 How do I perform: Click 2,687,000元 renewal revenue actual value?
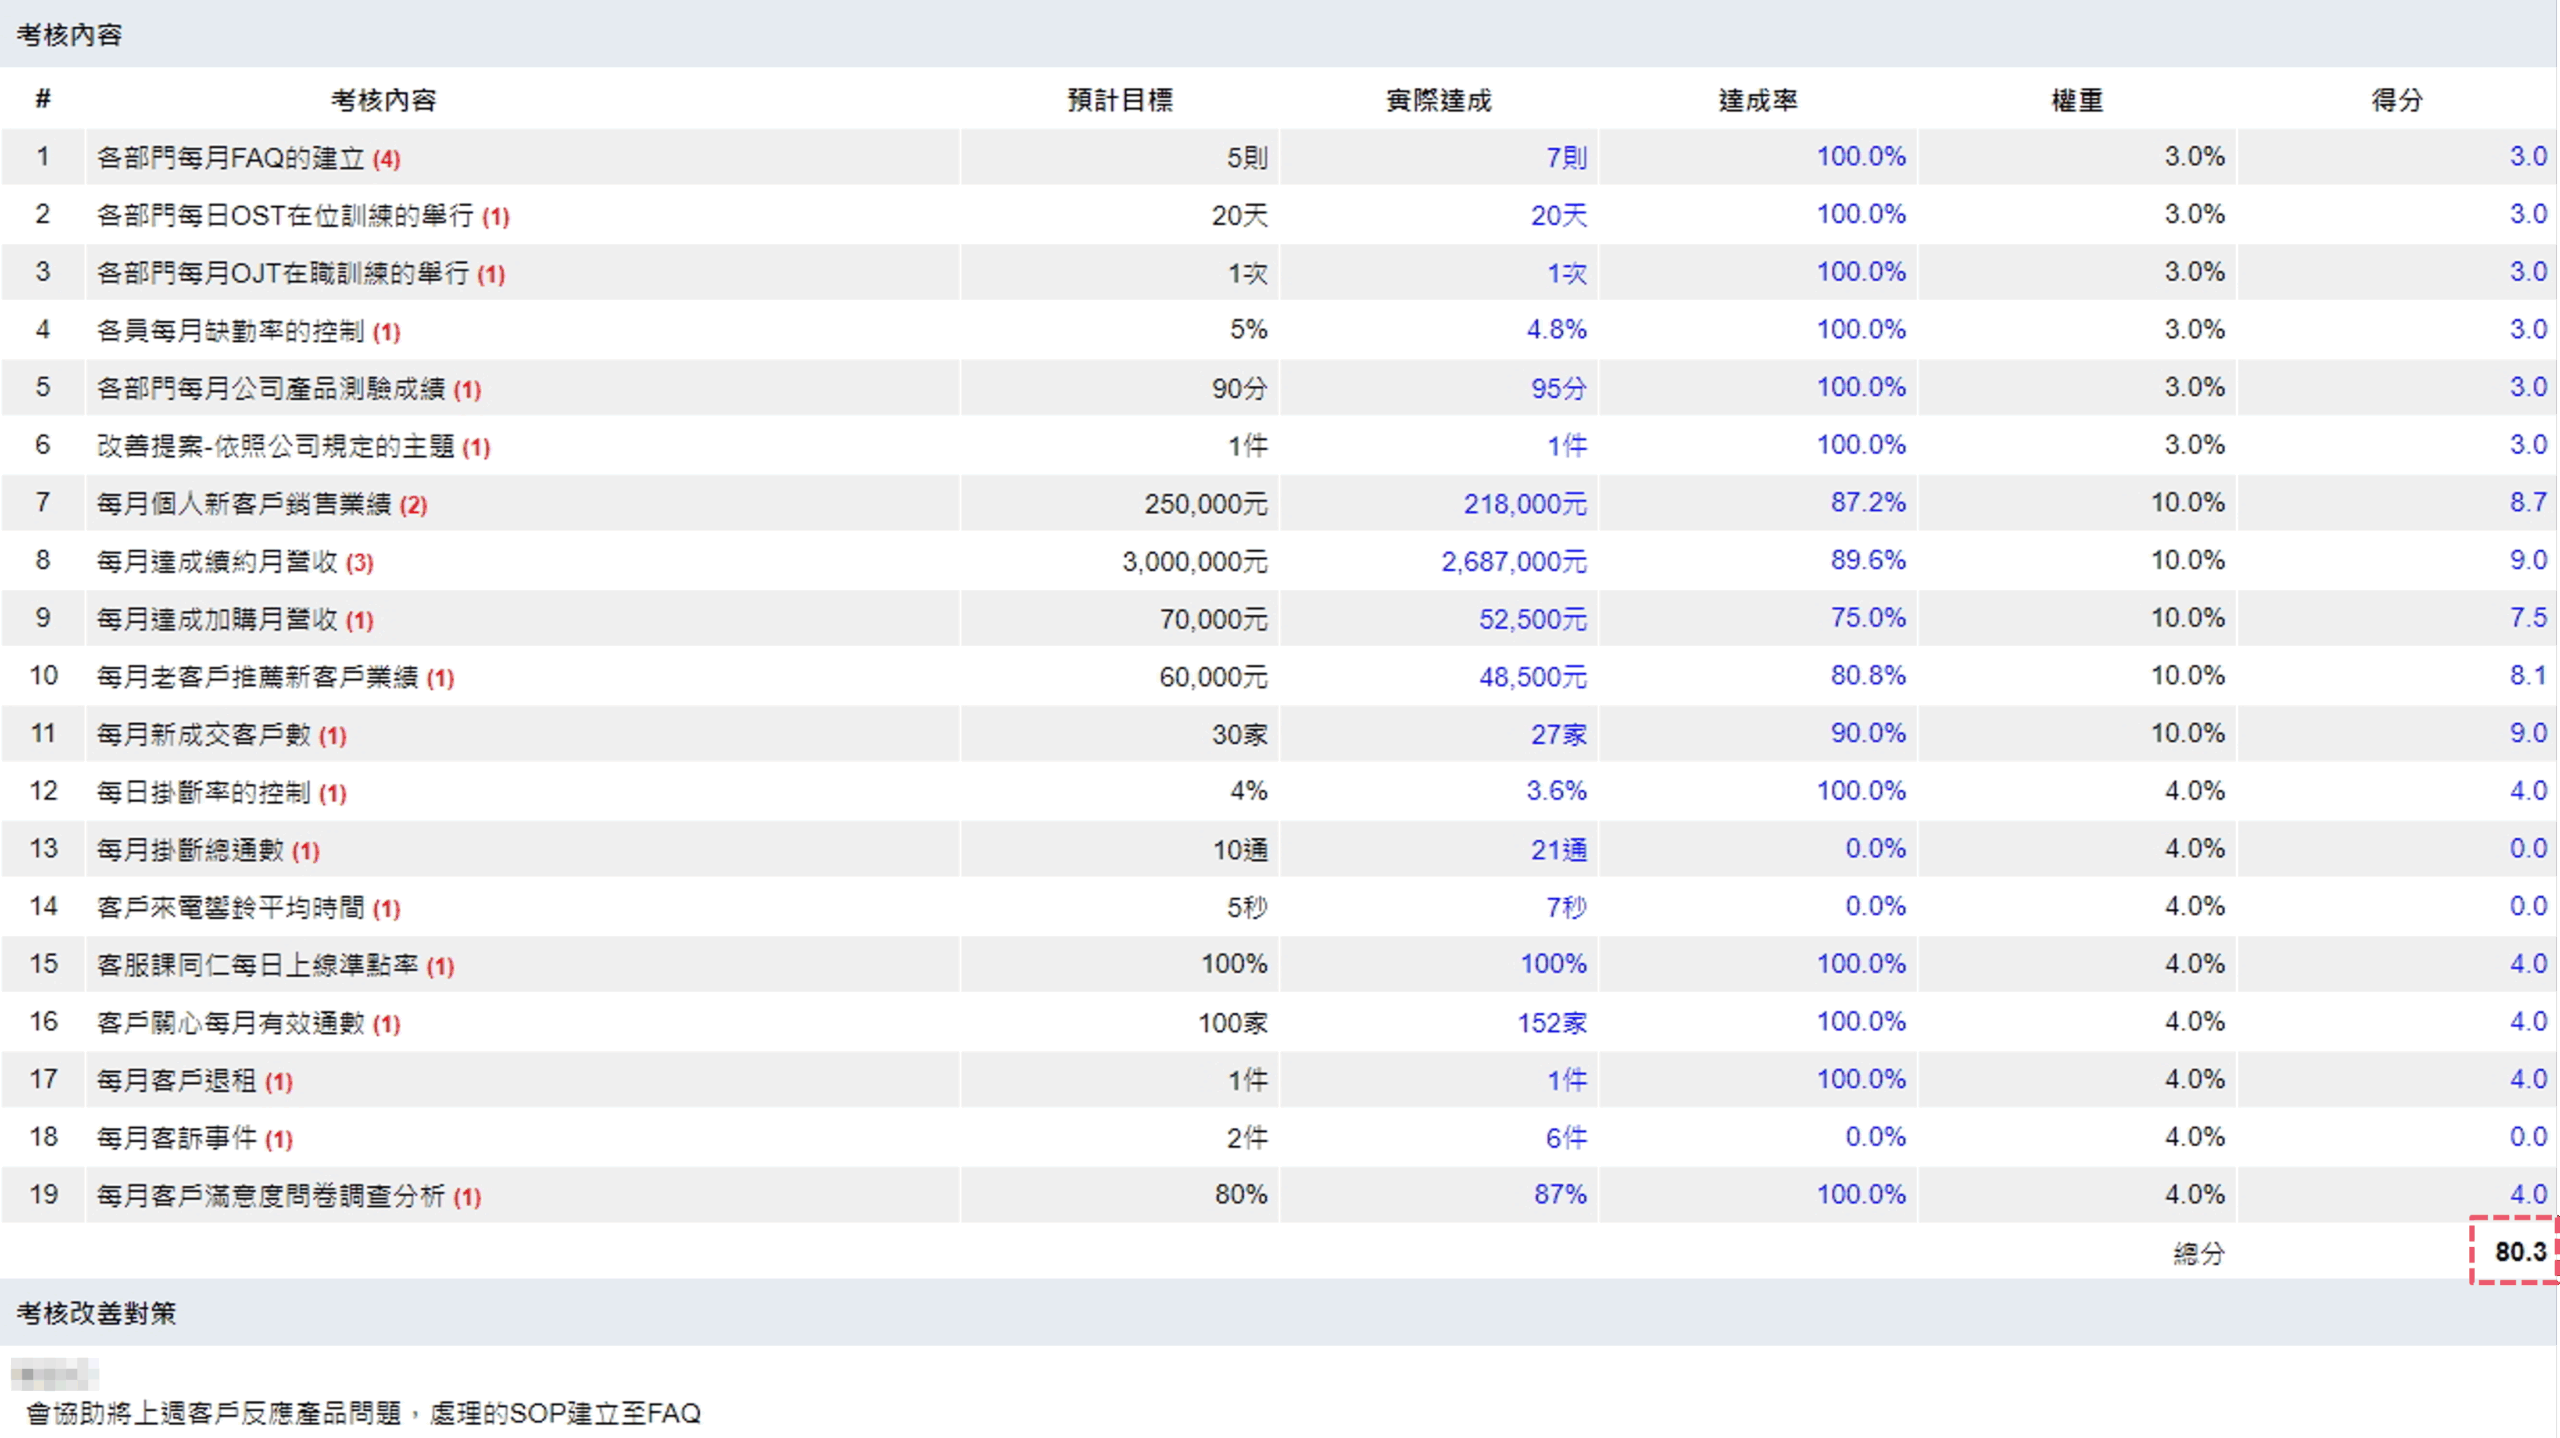[x=1512, y=562]
